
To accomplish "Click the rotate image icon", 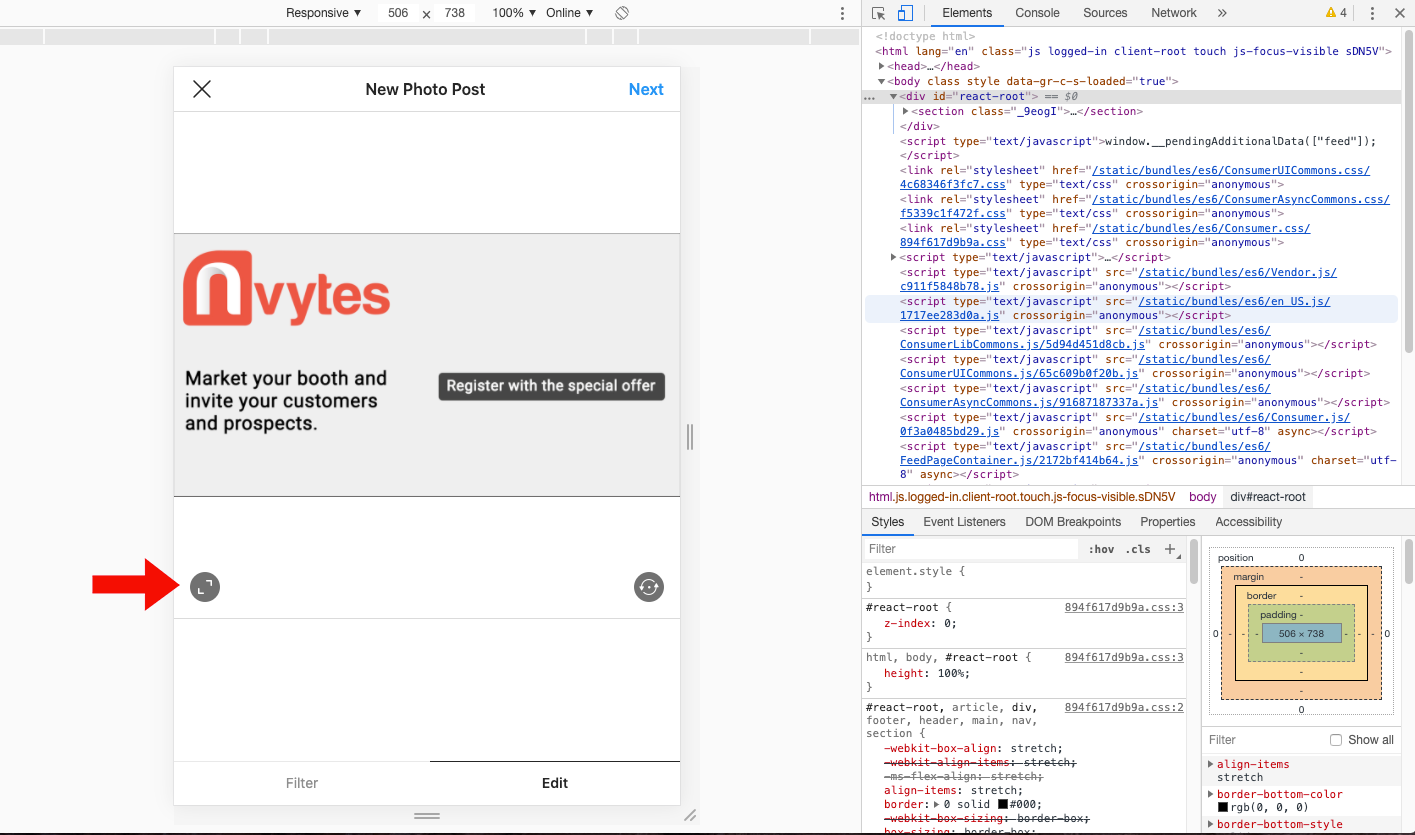I will click(649, 587).
